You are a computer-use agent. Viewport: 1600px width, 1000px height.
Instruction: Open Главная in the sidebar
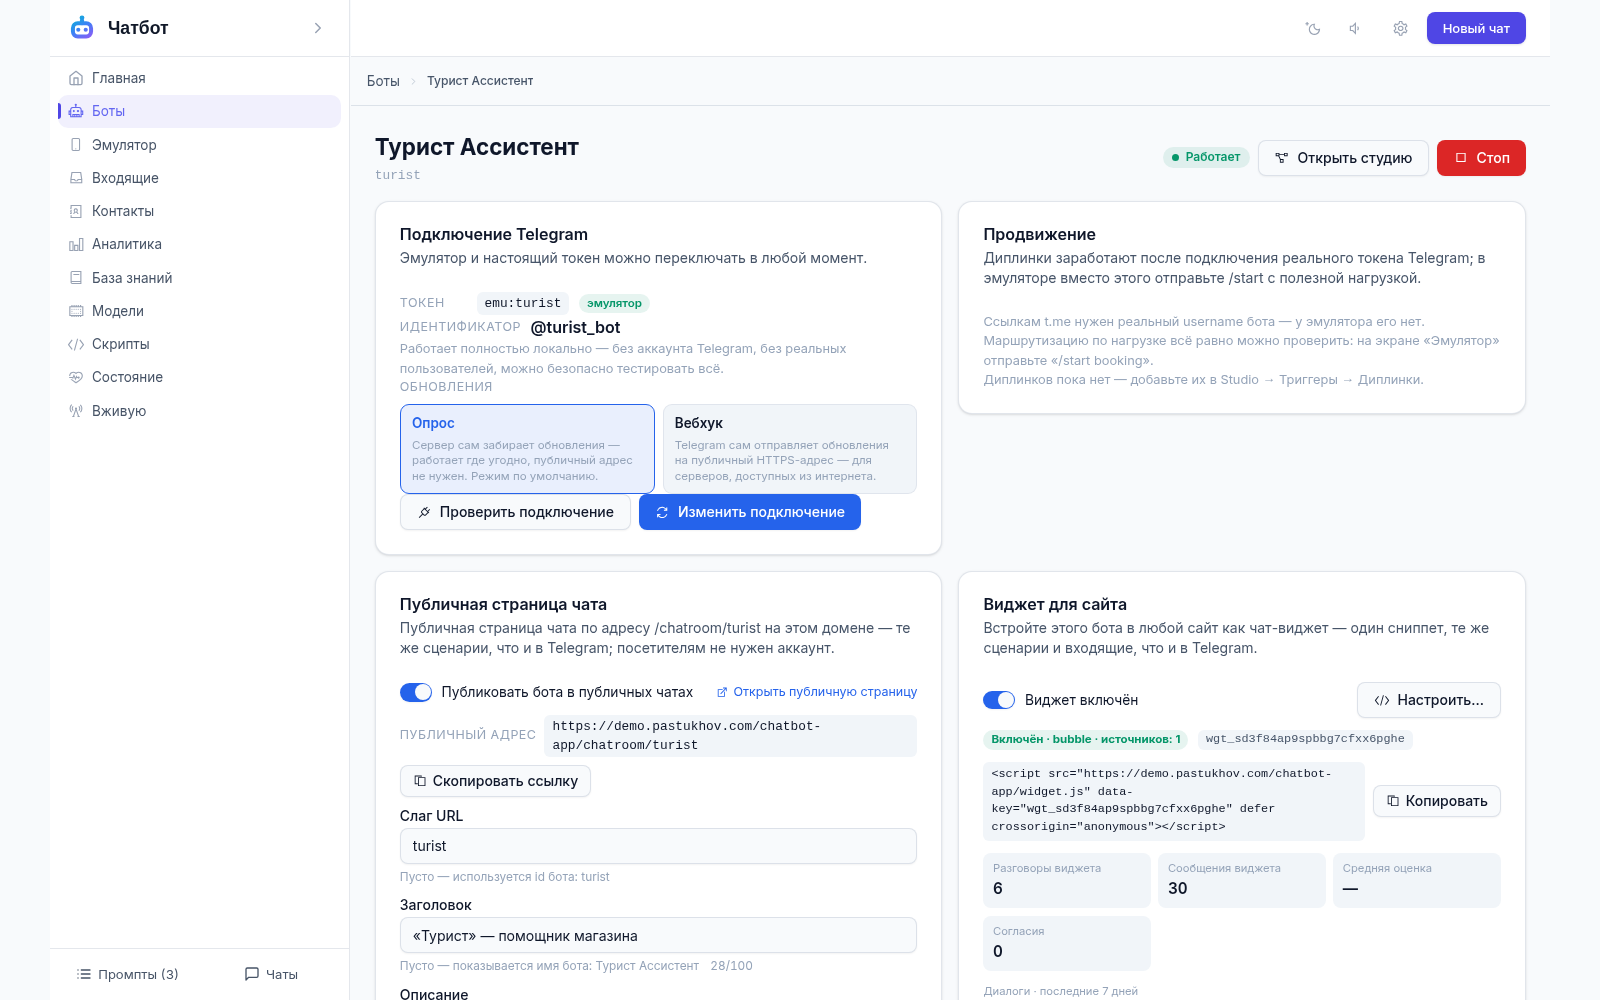[200, 78]
